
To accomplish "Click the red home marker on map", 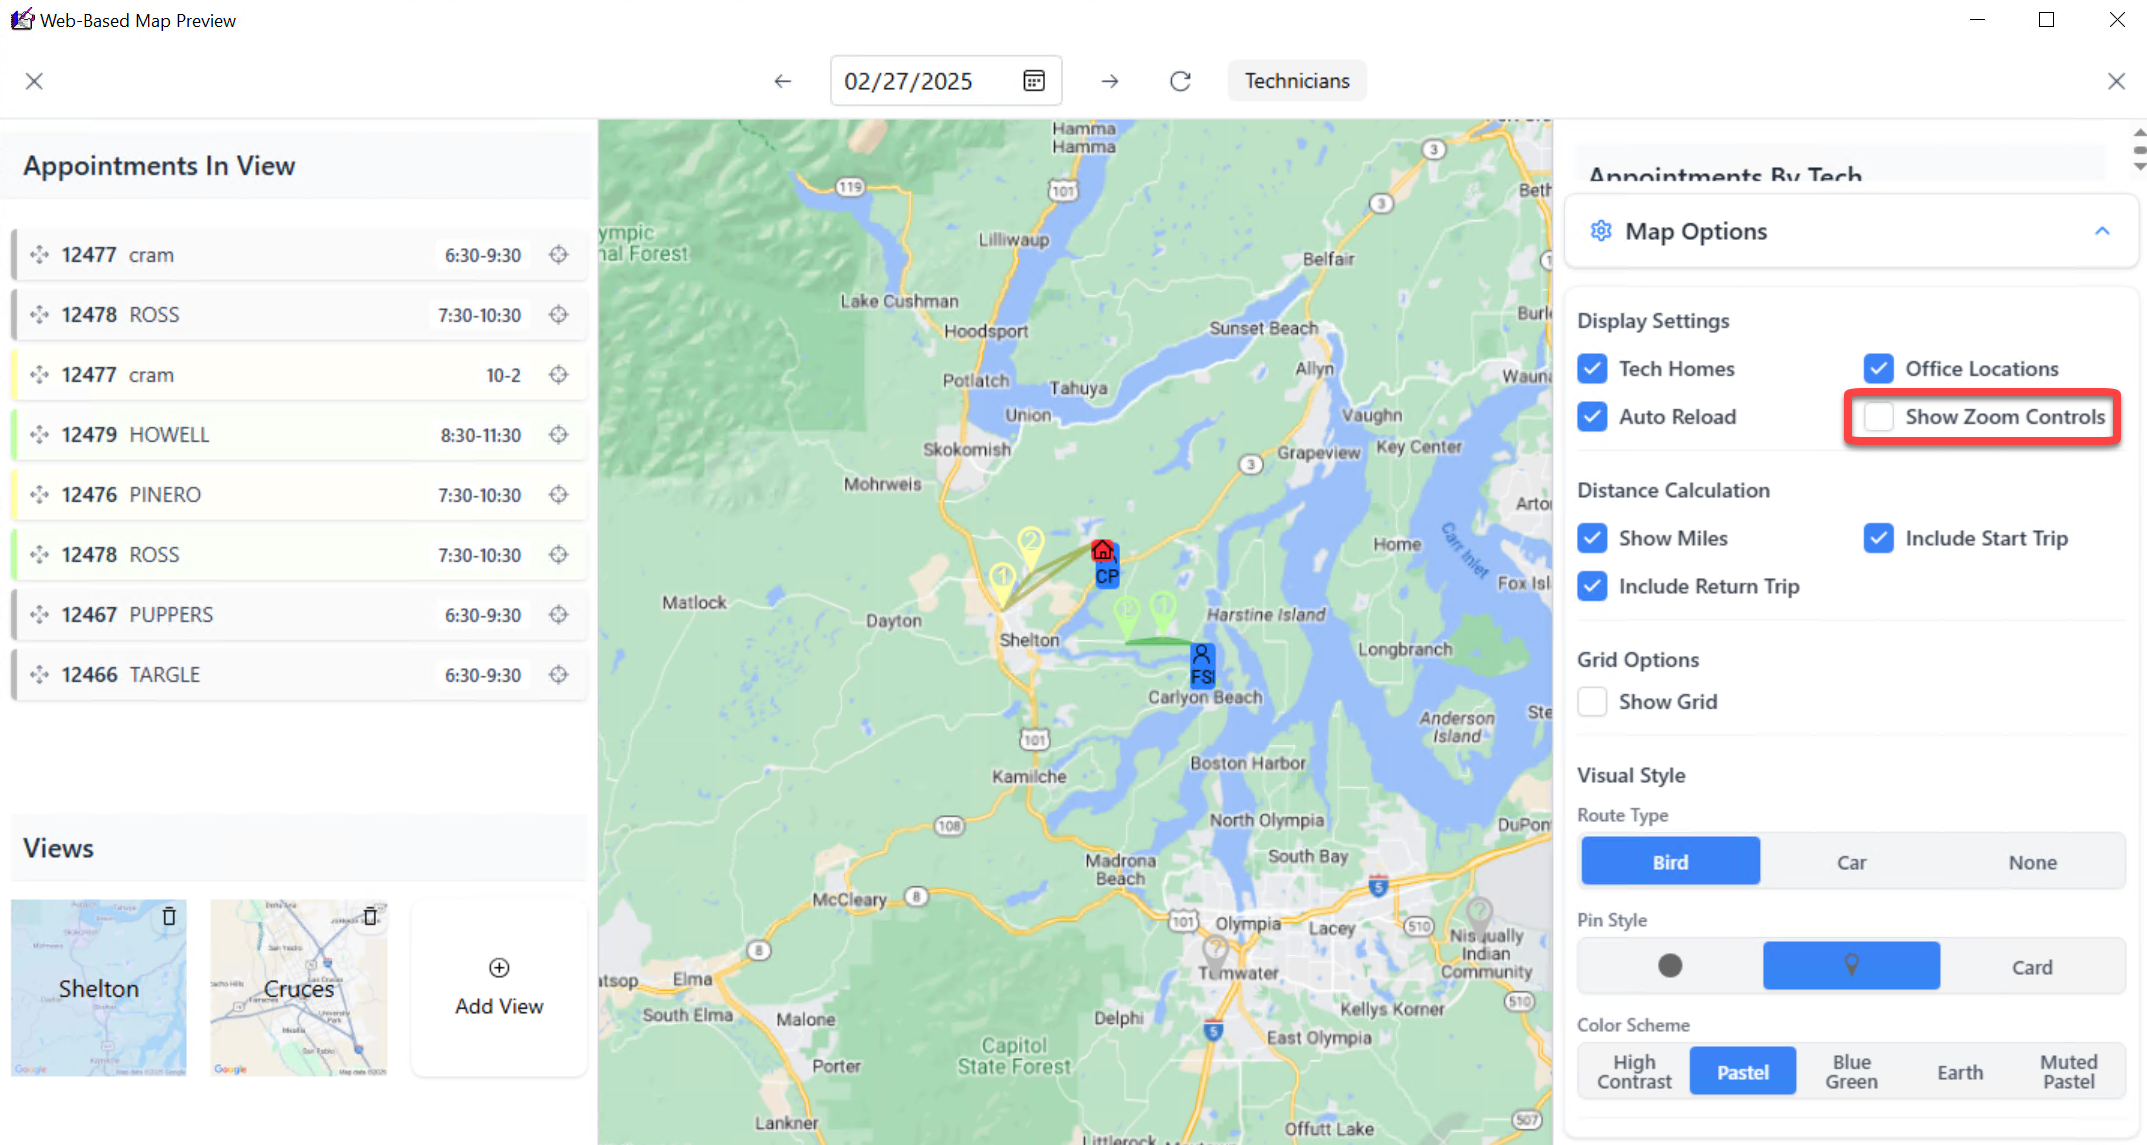I will 1102,550.
